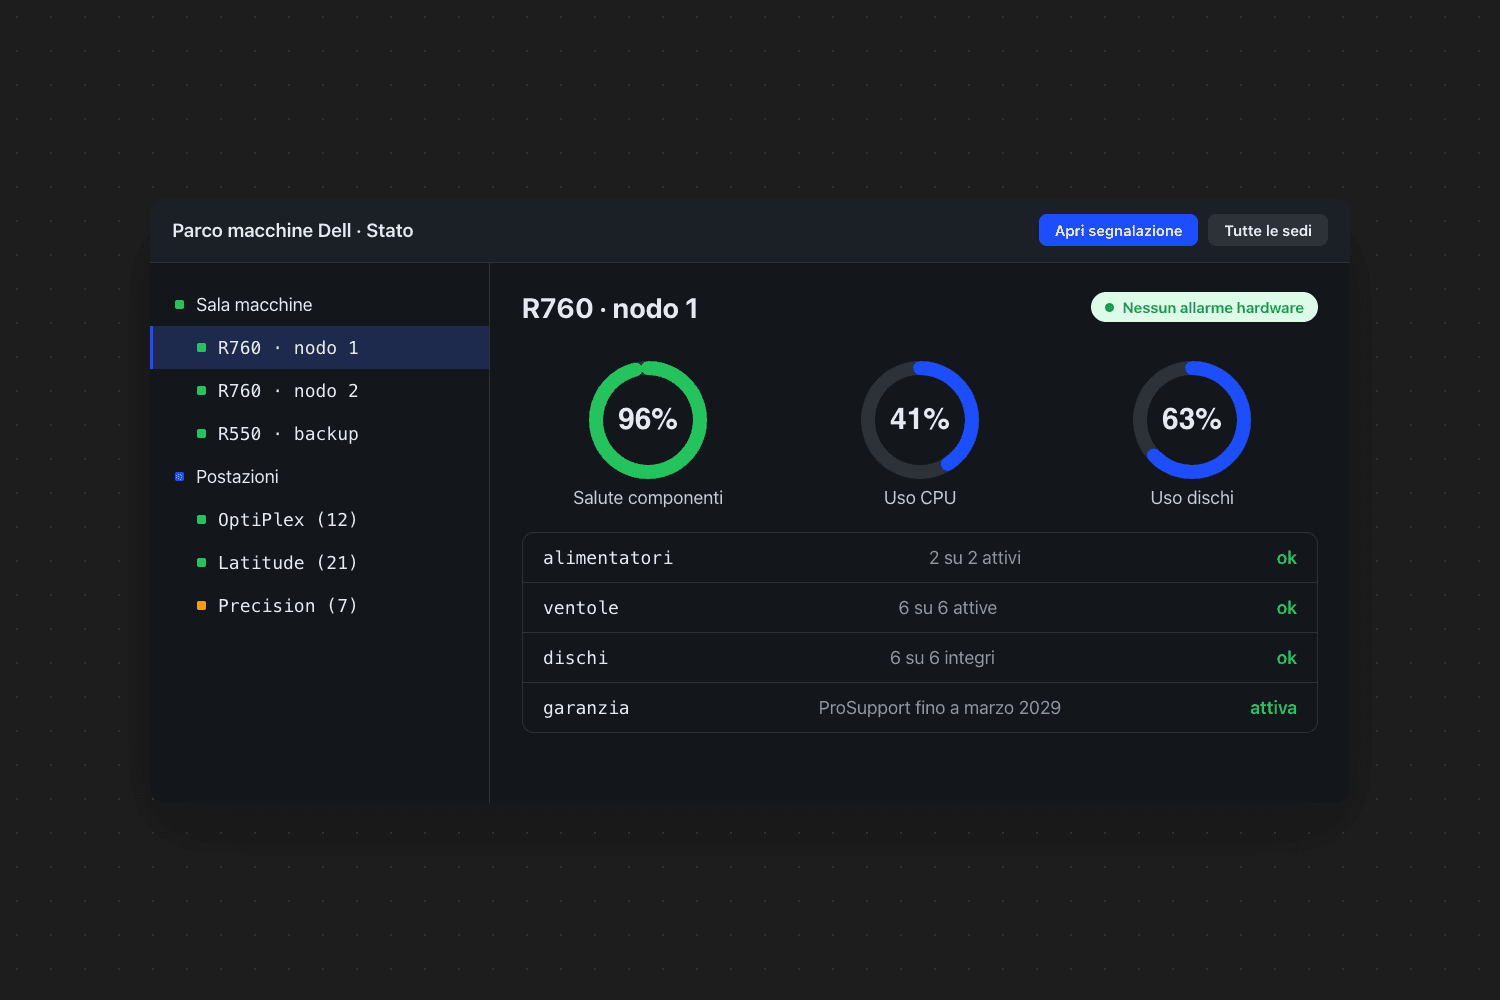Click the '6 su 6 attive' value
Screen dimensions: 1500x1000
tap(948, 608)
